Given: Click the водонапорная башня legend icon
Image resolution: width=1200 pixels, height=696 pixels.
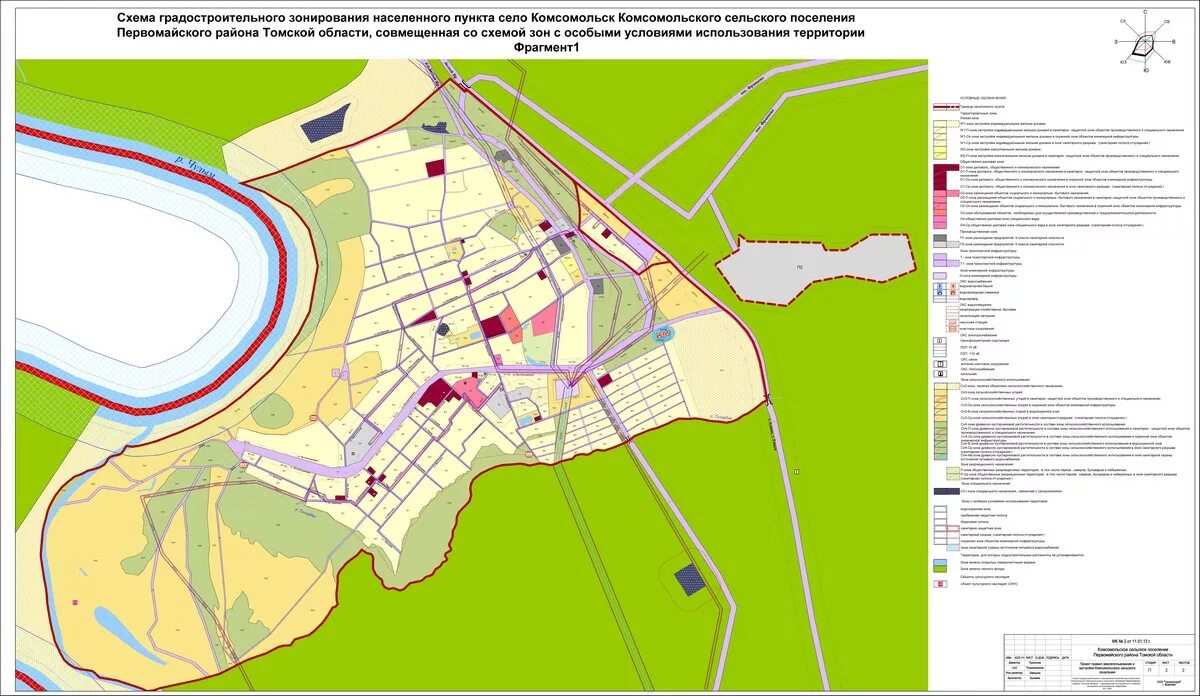Looking at the screenshot, I should (940, 286).
